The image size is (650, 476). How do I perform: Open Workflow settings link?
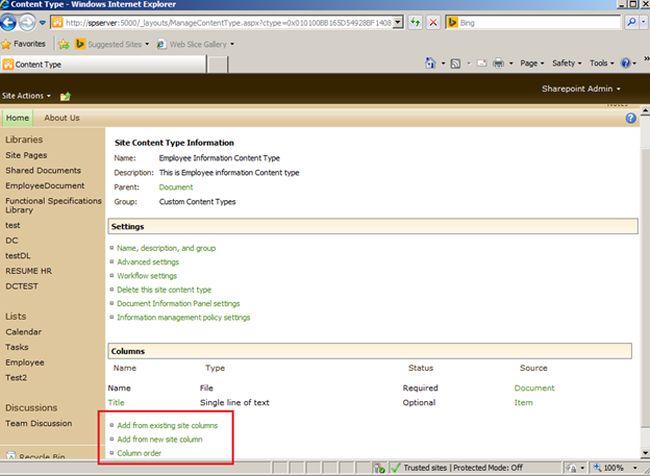coord(147,276)
